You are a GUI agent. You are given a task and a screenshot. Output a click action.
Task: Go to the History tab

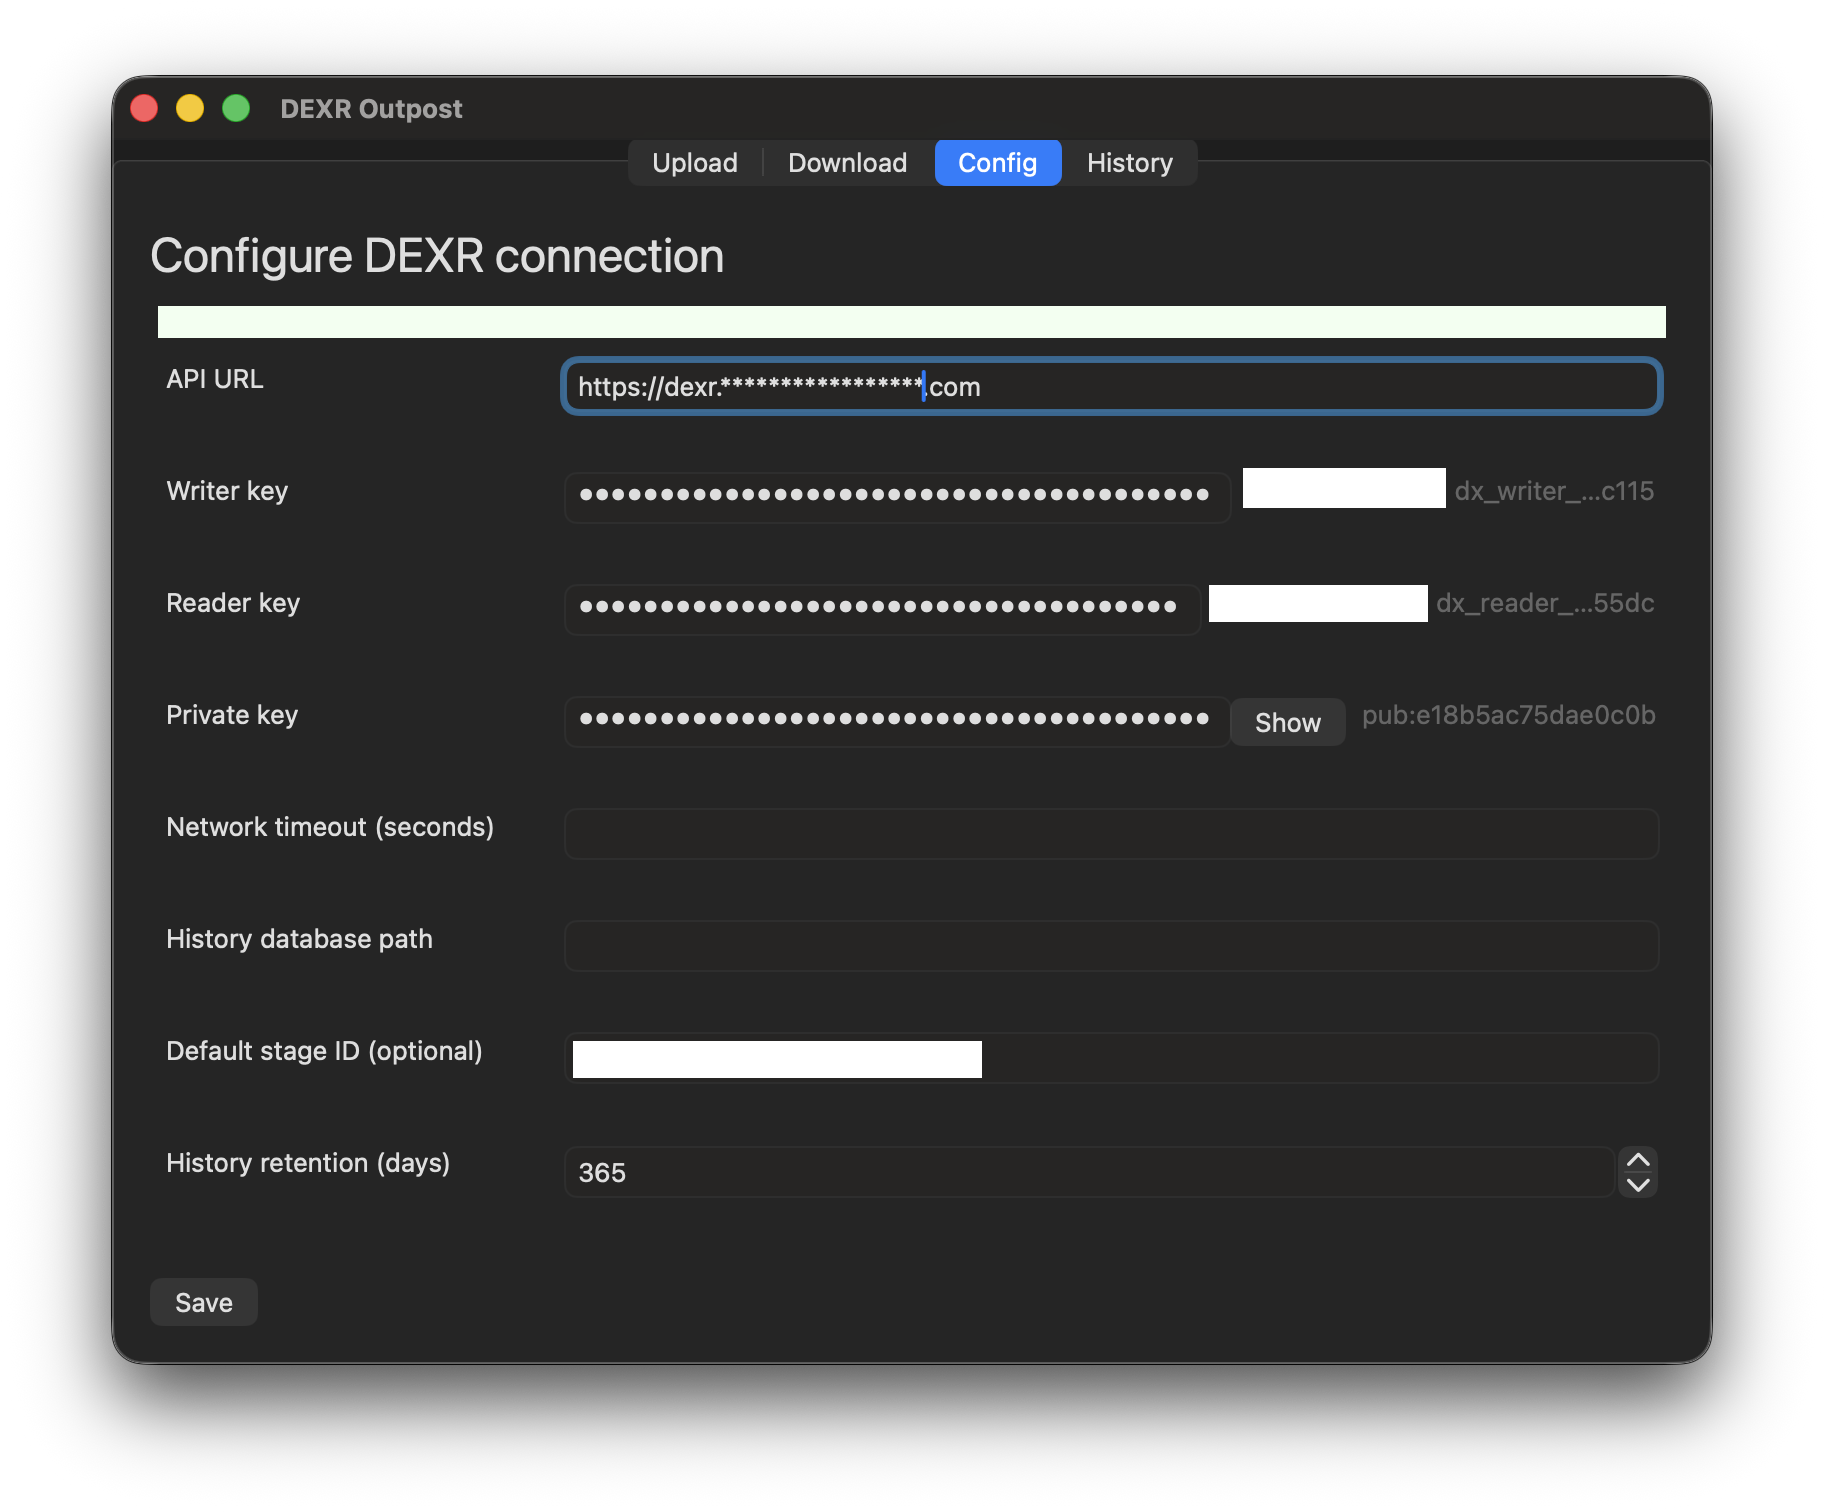pyautogui.click(x=1129, y=163)
